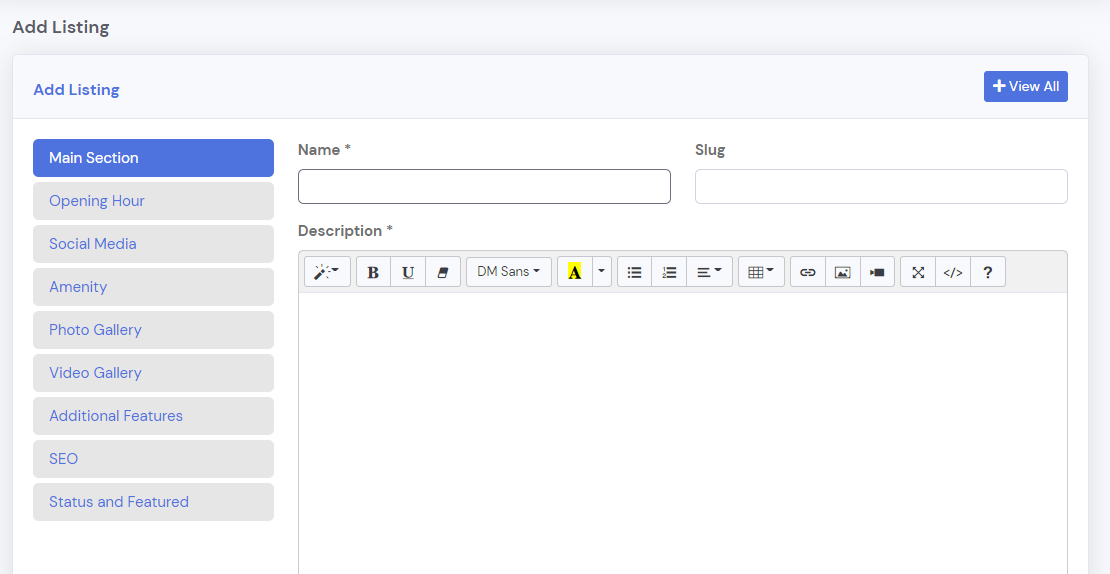Viewport: 1110px width, 574px height.
Task: Apply the yellow highlight color button
Action: tap(574, 272)
